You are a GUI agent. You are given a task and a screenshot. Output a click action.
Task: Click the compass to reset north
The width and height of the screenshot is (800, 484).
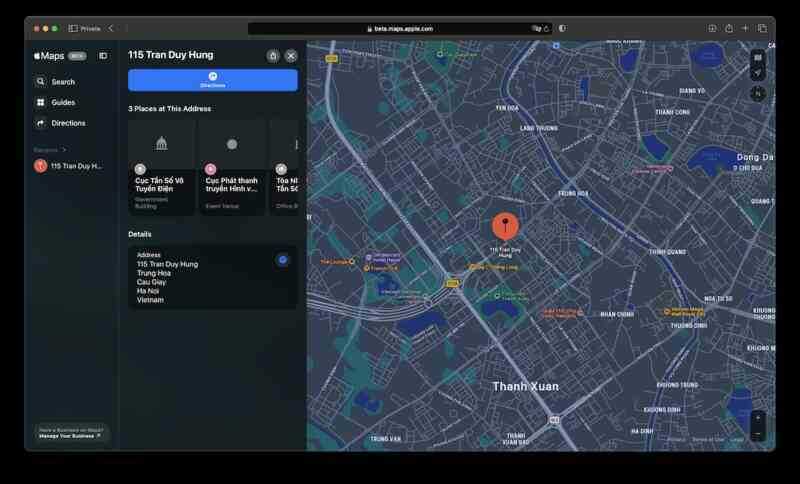point(758,94)
